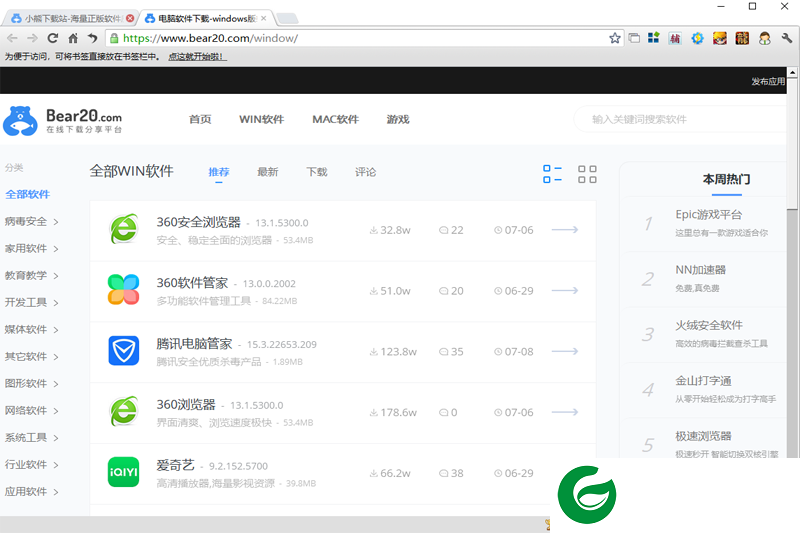
Task: Open NN加速器 in weekly hot list
Action: tap(701, 270)
